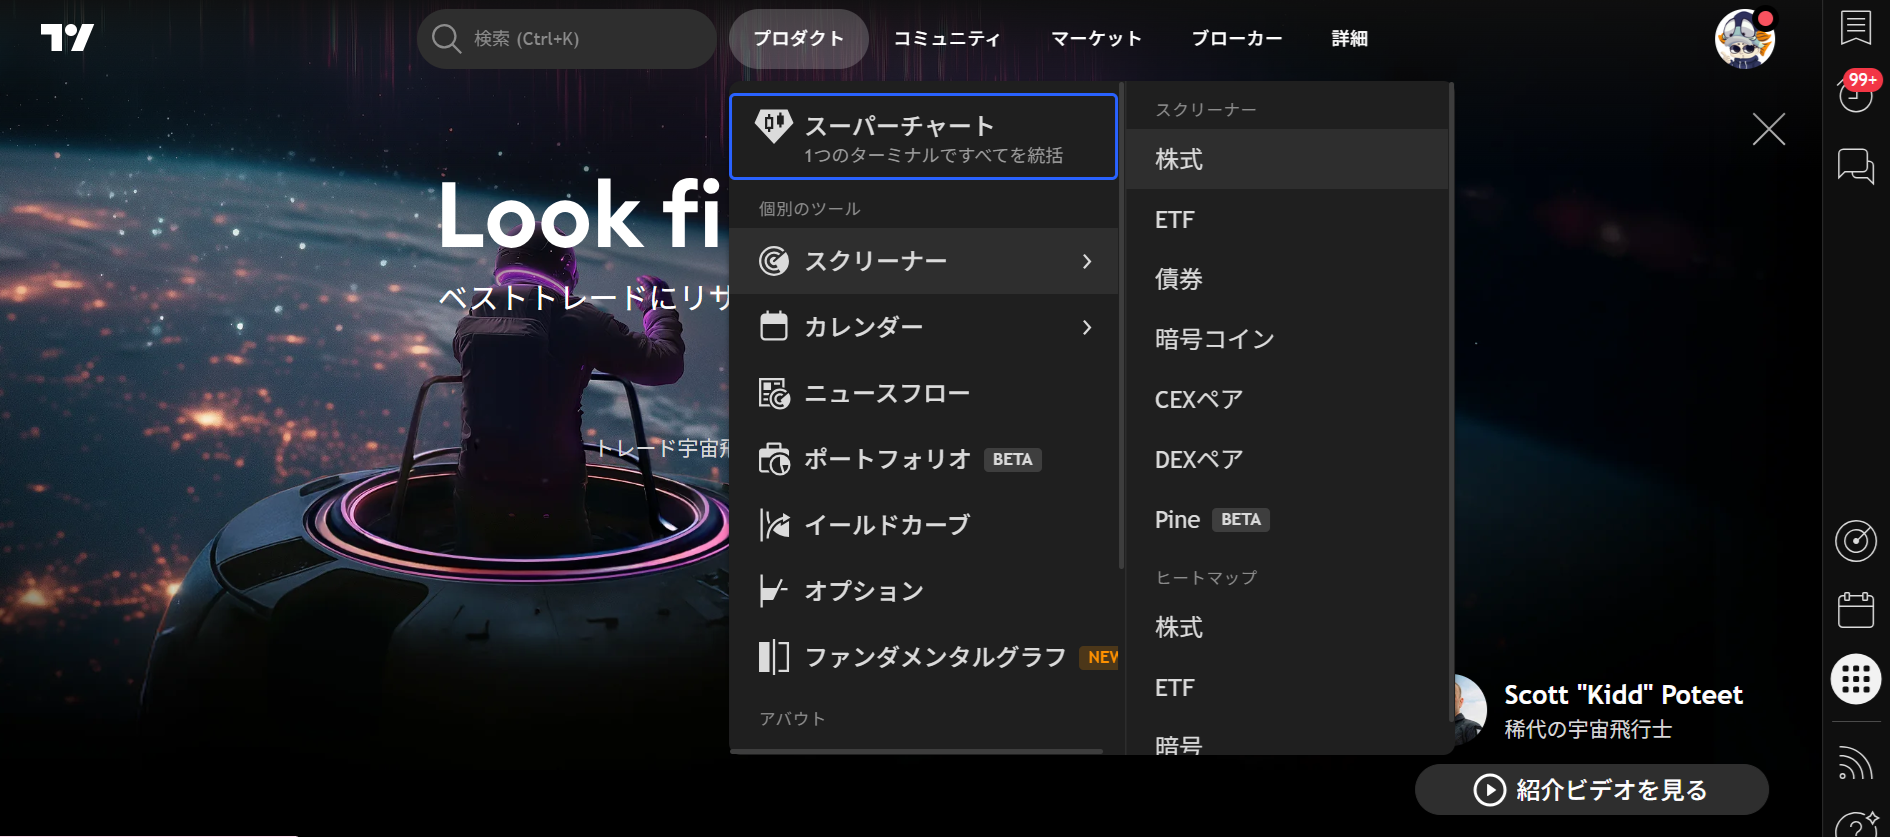
Task: Click 紹介ビデオを見る button
Action: (1591, 790)
